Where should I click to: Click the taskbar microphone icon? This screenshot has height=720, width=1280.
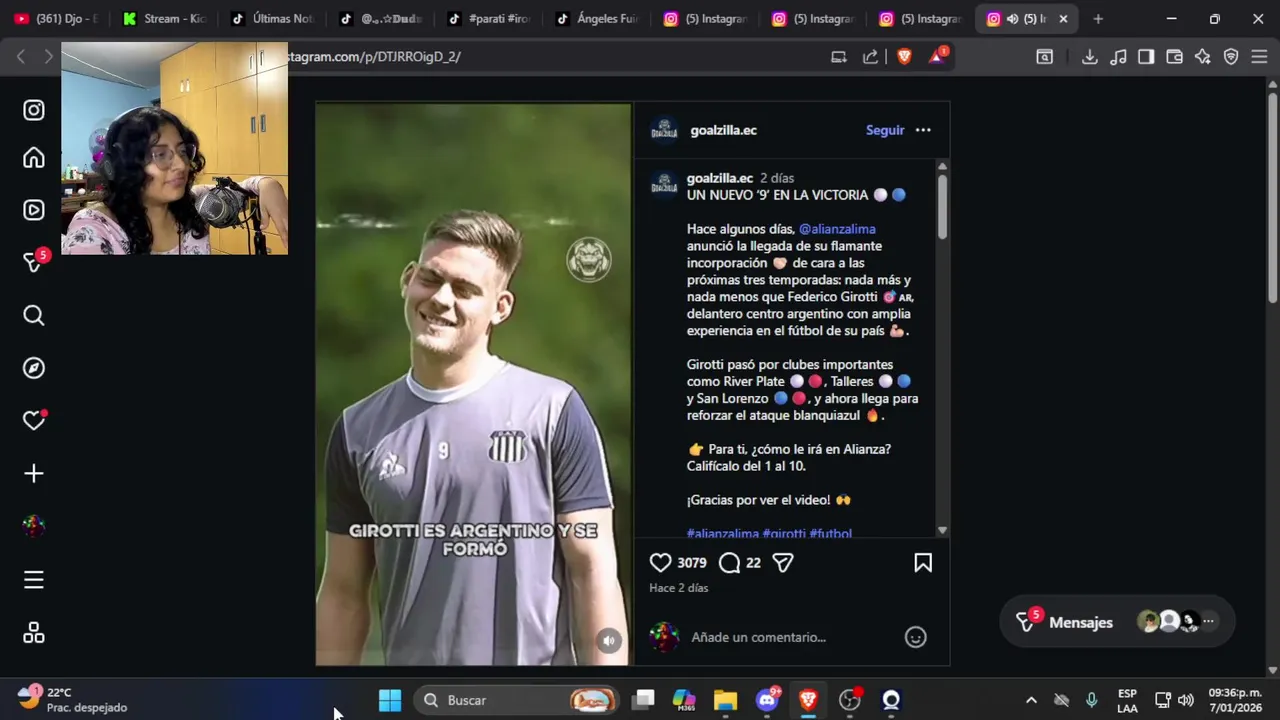[1091, 700]
